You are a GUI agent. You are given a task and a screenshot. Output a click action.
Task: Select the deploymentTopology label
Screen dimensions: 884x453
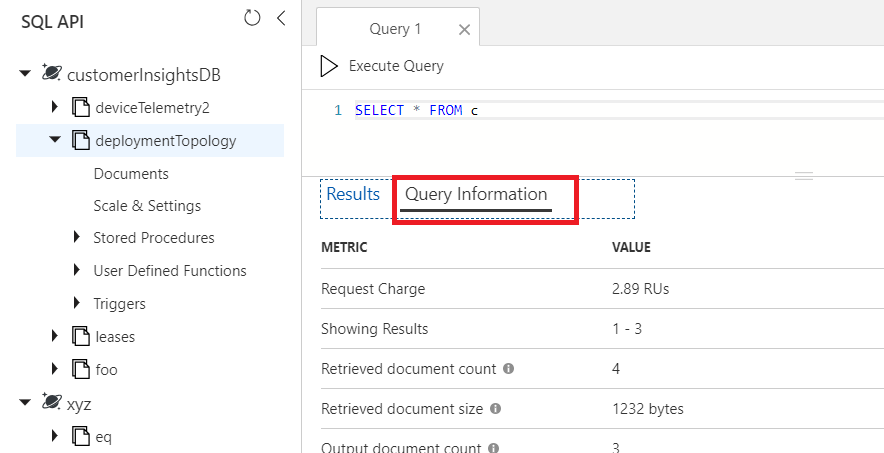166,141
